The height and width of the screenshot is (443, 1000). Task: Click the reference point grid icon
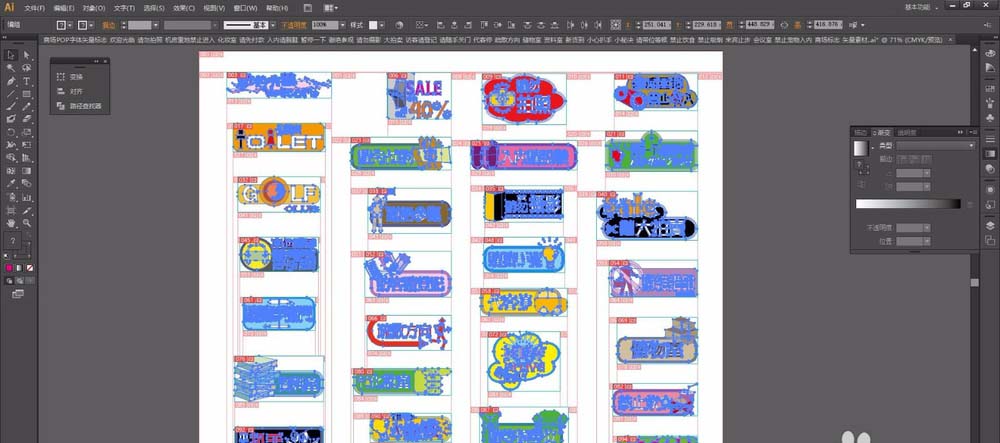coord(615,25)
